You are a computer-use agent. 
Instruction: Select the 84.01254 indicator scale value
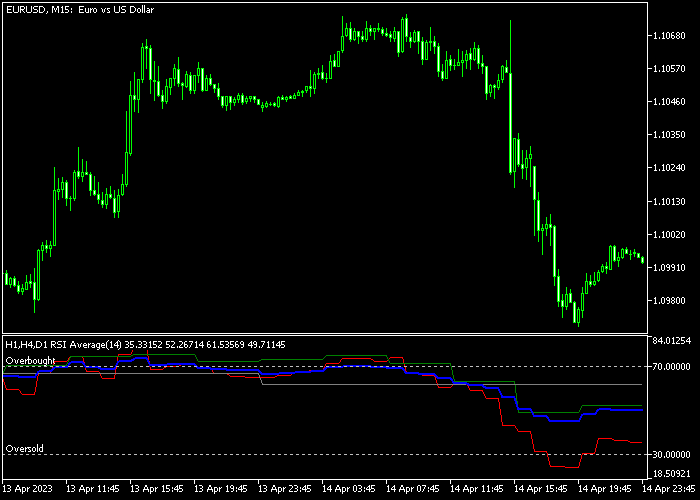pyautogui.click(x=671, y=341)
